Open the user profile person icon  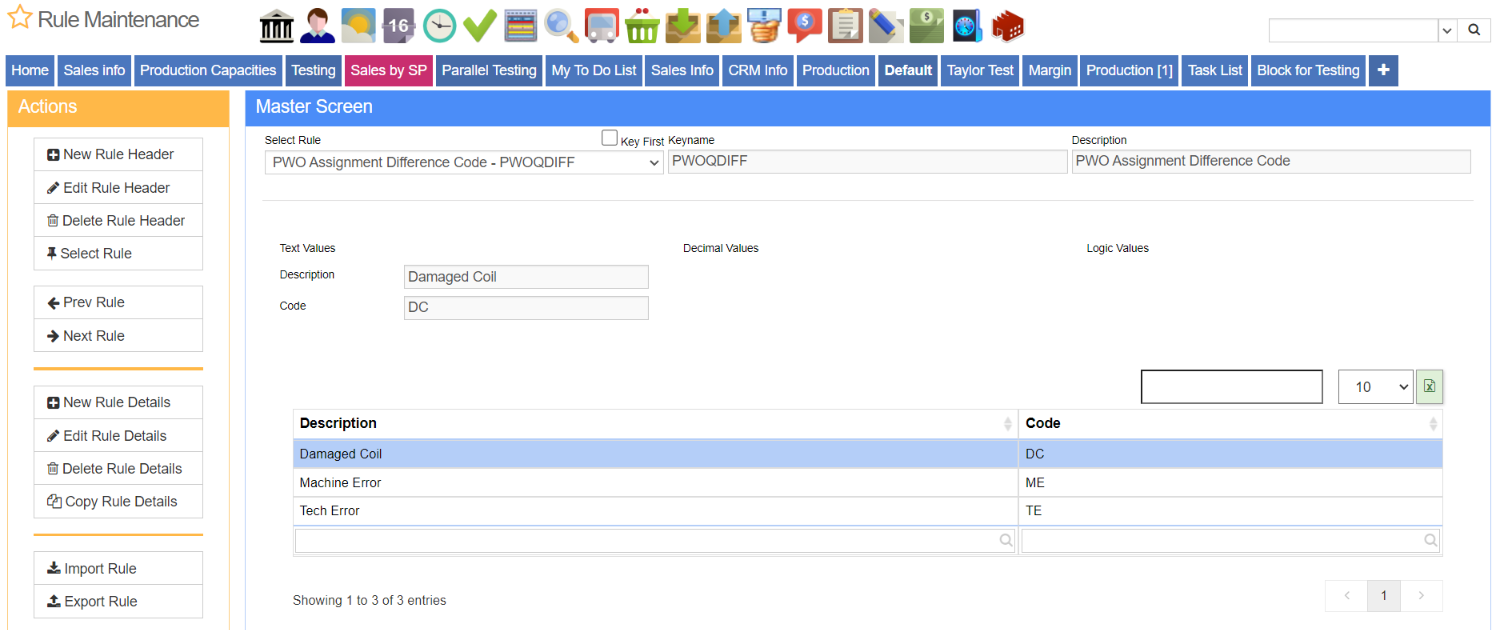318,26
